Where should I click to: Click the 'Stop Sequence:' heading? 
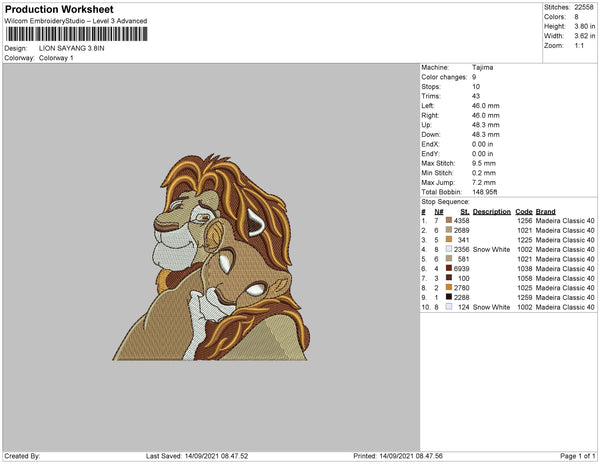pos(445,202)
